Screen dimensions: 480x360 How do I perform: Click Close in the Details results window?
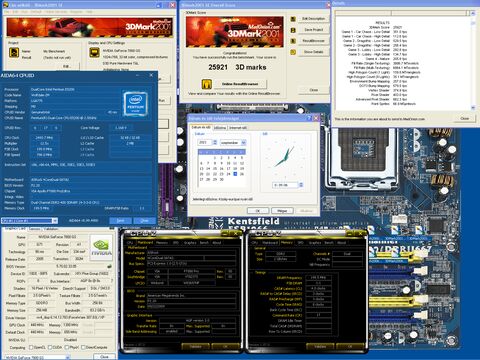465,119
